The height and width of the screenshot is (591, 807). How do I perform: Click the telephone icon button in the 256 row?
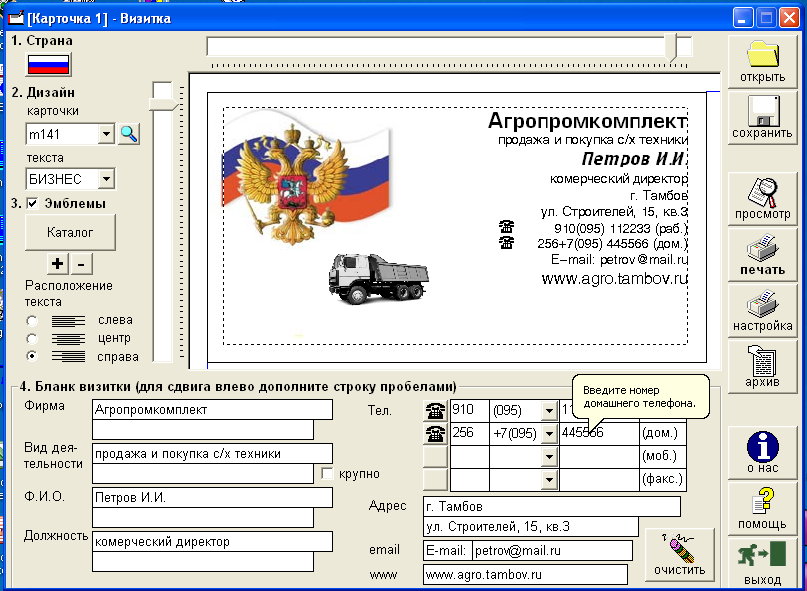[x=435, y=433]
